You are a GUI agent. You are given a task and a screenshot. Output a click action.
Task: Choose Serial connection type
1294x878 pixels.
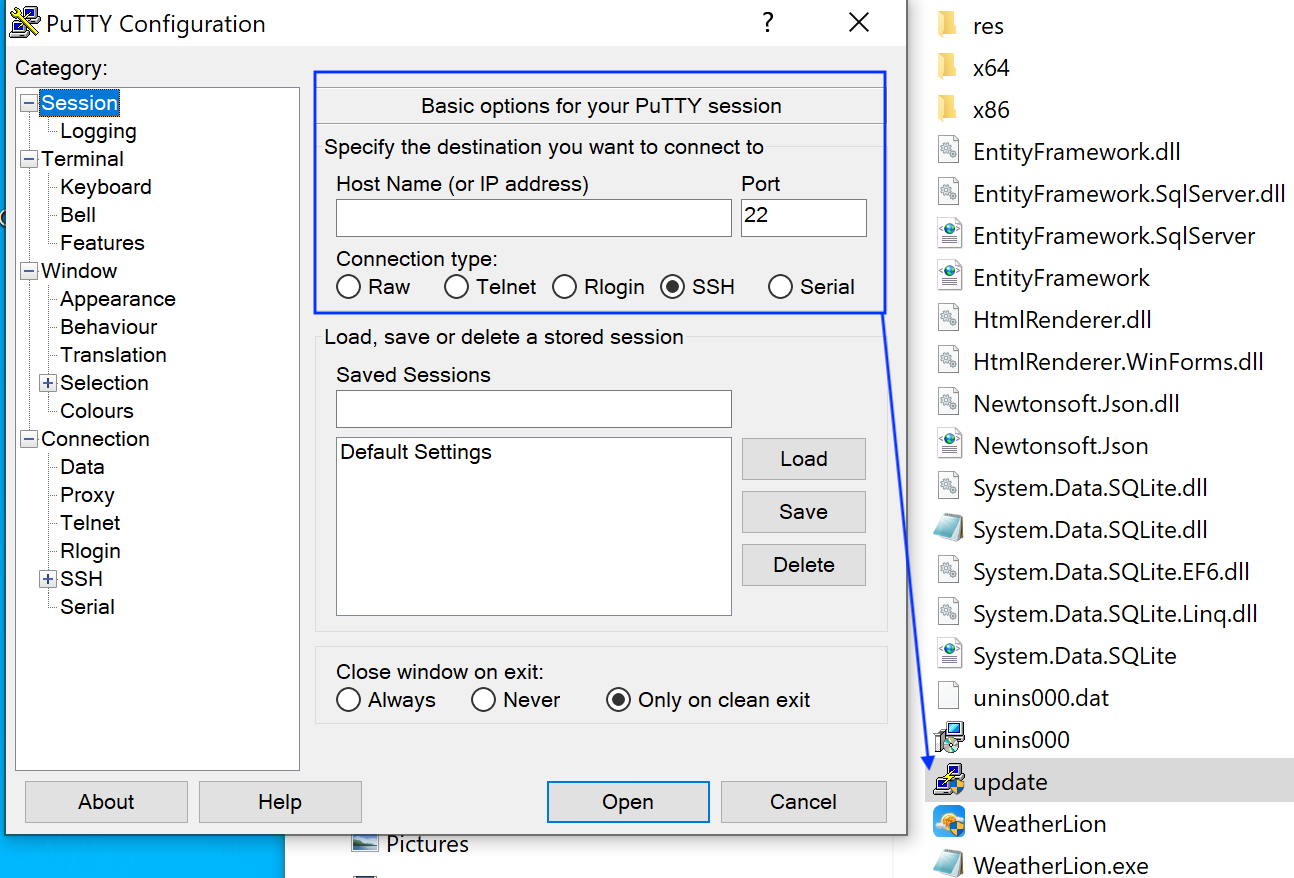pos(780,287)
